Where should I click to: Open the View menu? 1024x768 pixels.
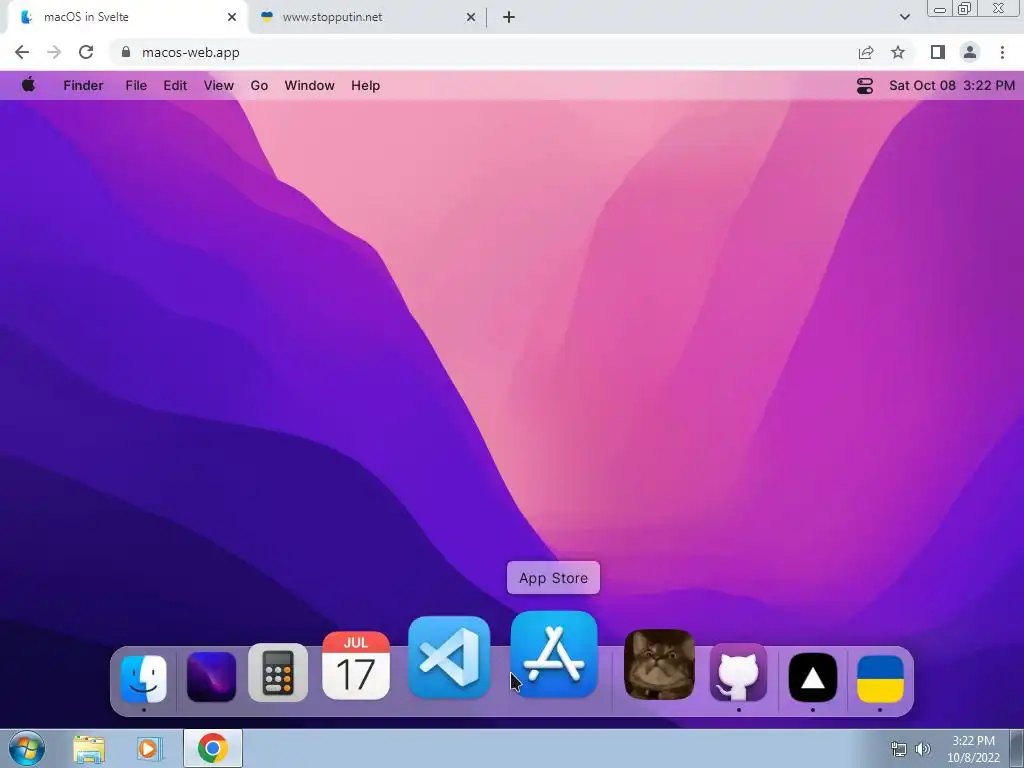pos(218,86)
